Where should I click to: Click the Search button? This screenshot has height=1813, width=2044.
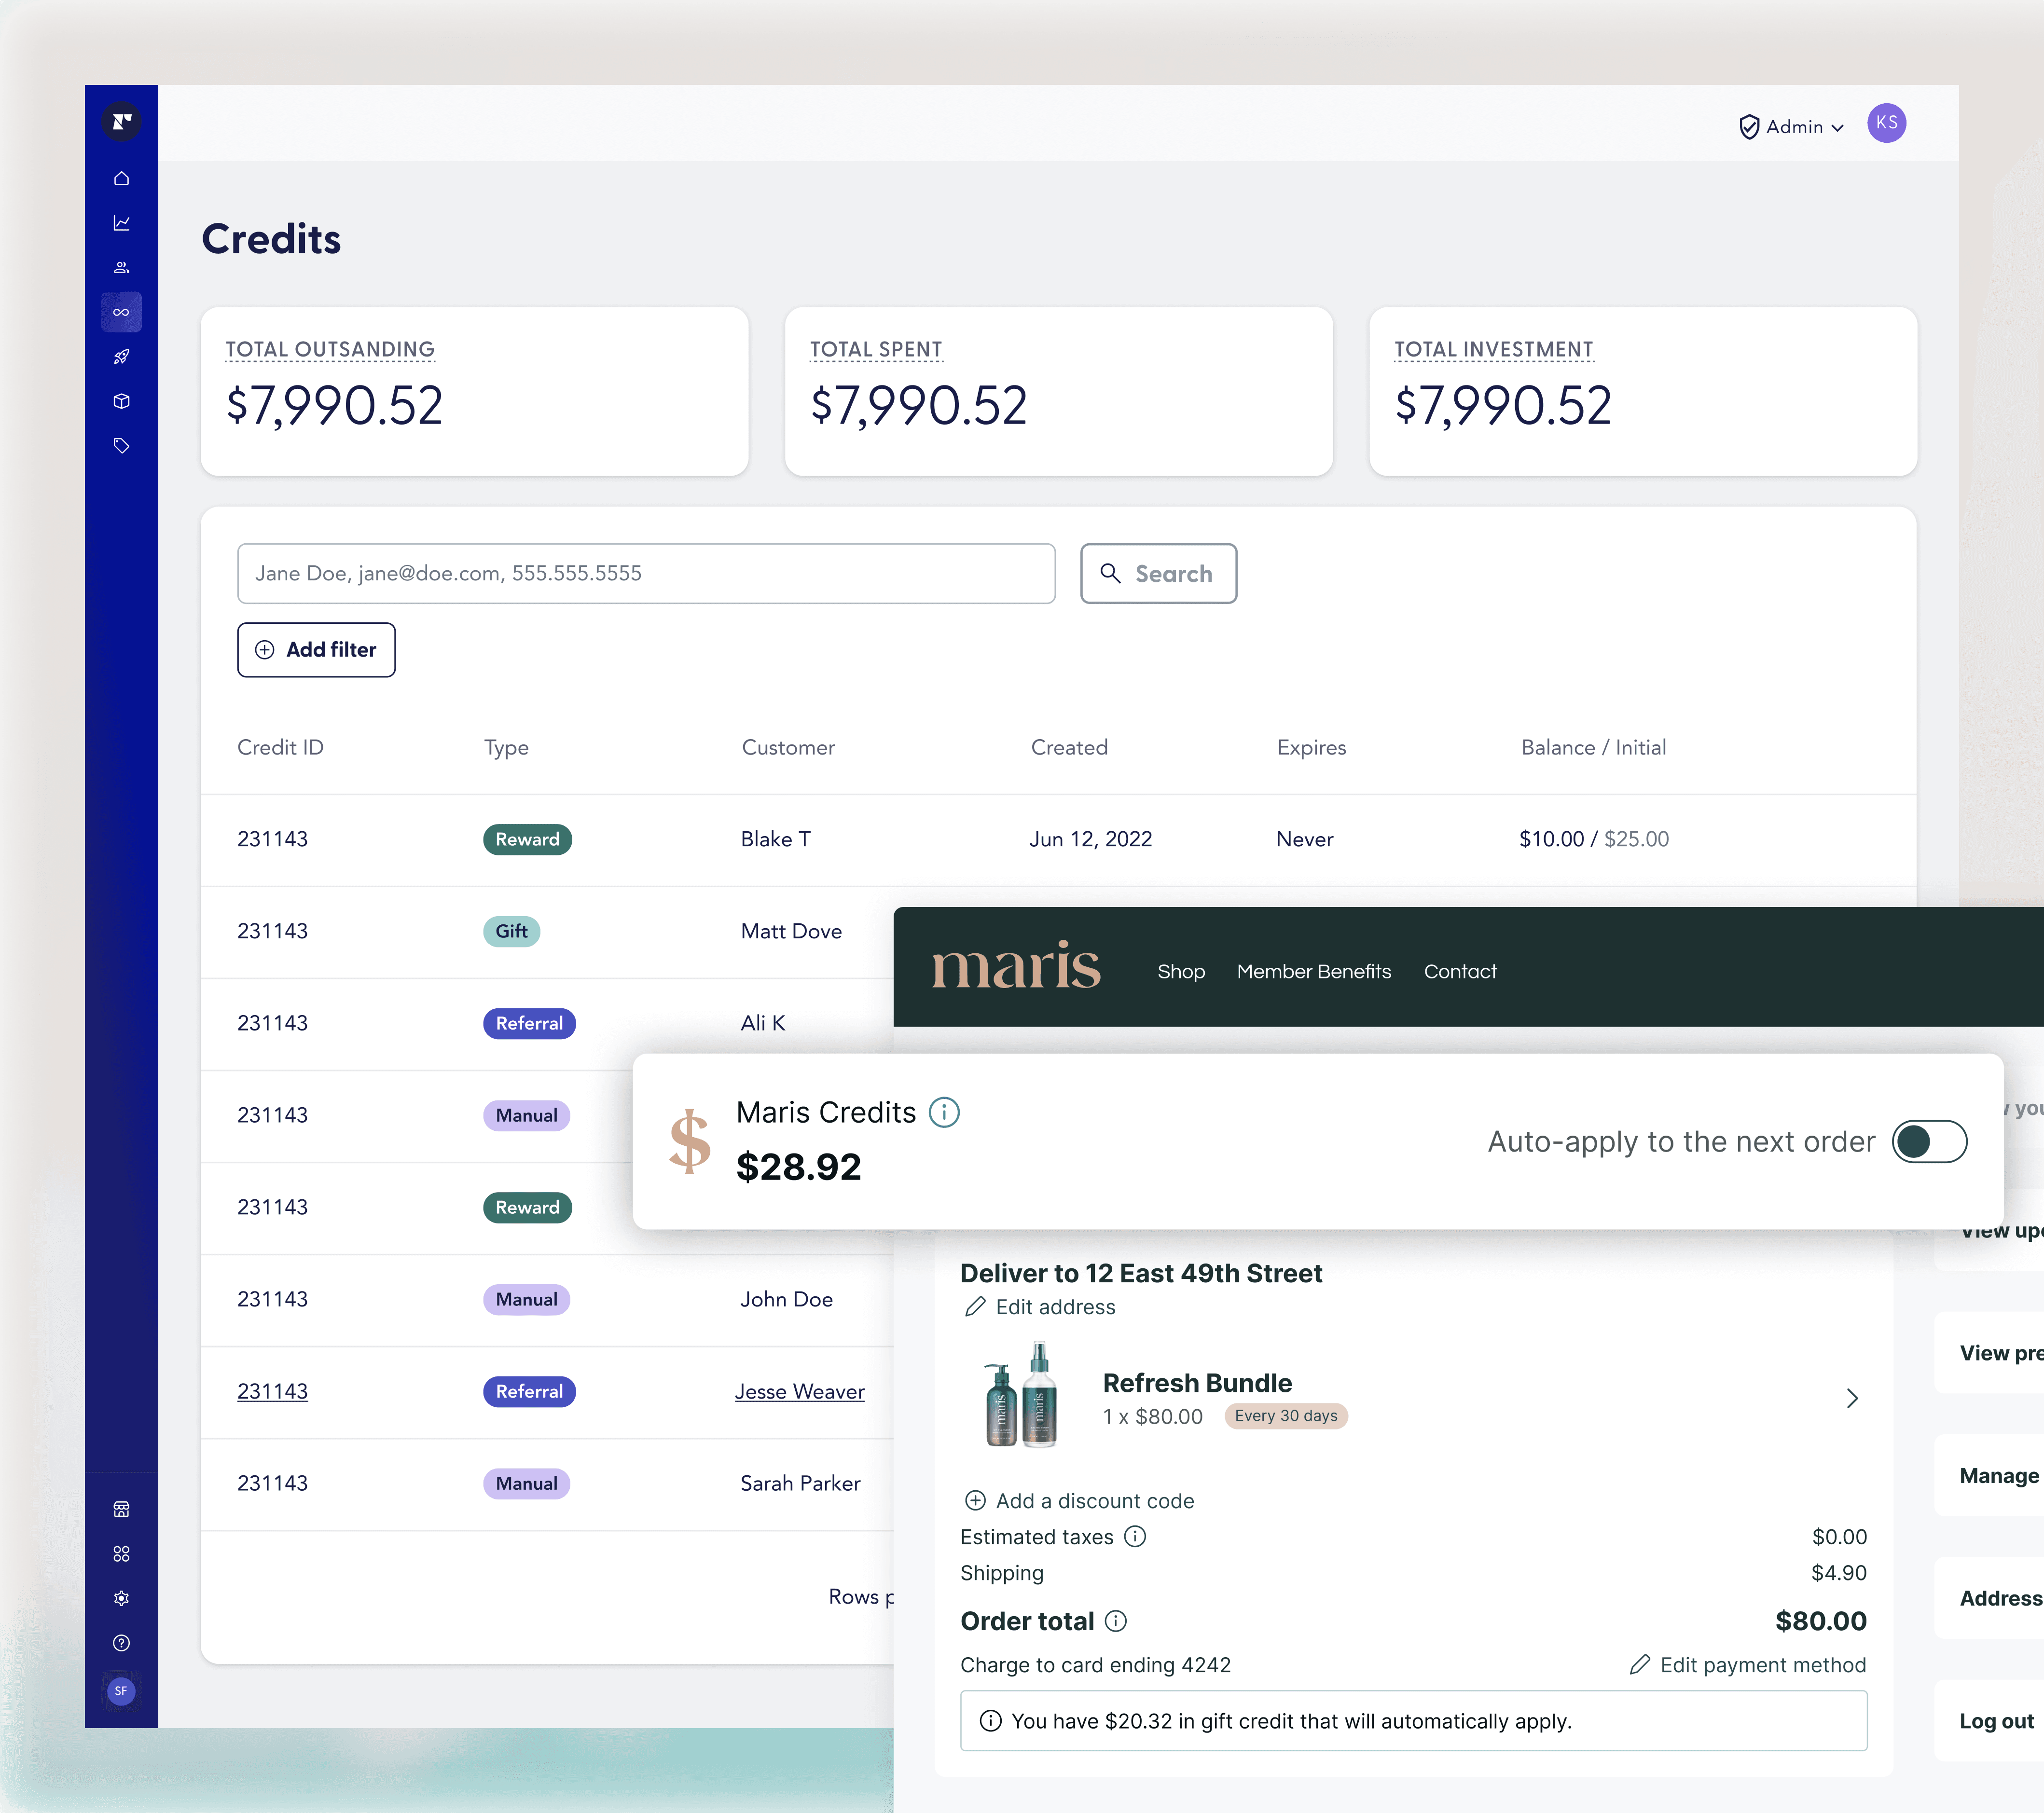[1158, 574]
